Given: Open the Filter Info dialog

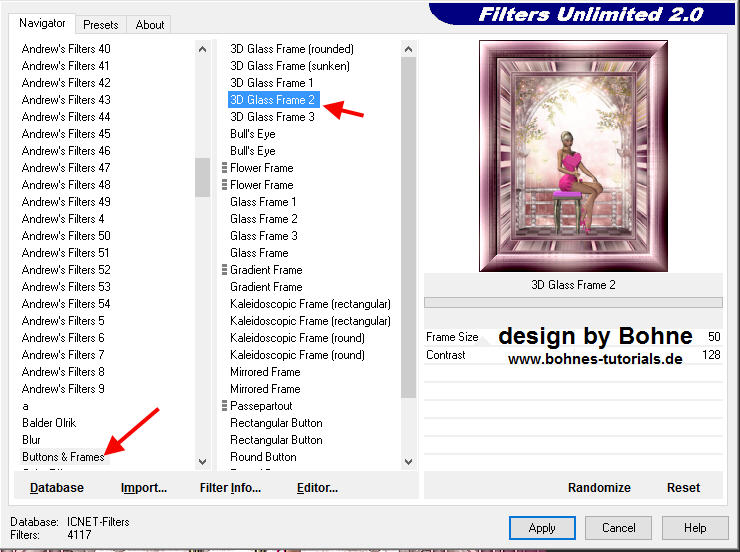Looking at the screenshot, I should click(230, 488).
